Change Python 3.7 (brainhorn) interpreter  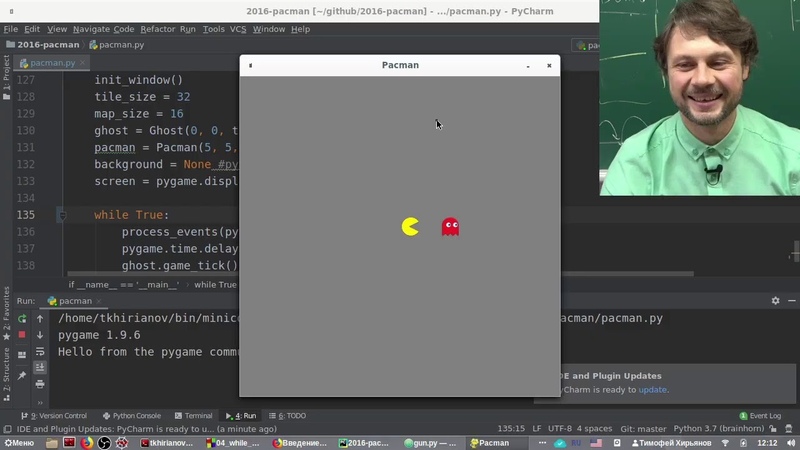[719, 429]
